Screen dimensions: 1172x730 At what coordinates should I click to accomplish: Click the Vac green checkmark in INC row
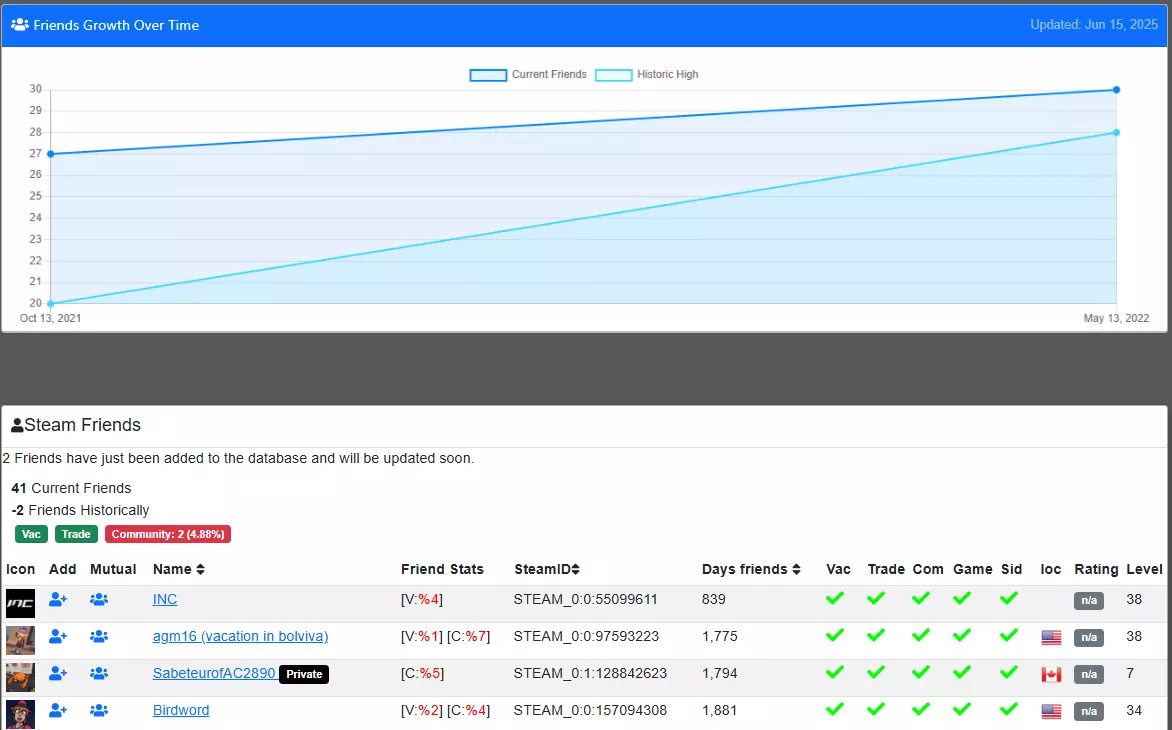(x=835, y=598)
